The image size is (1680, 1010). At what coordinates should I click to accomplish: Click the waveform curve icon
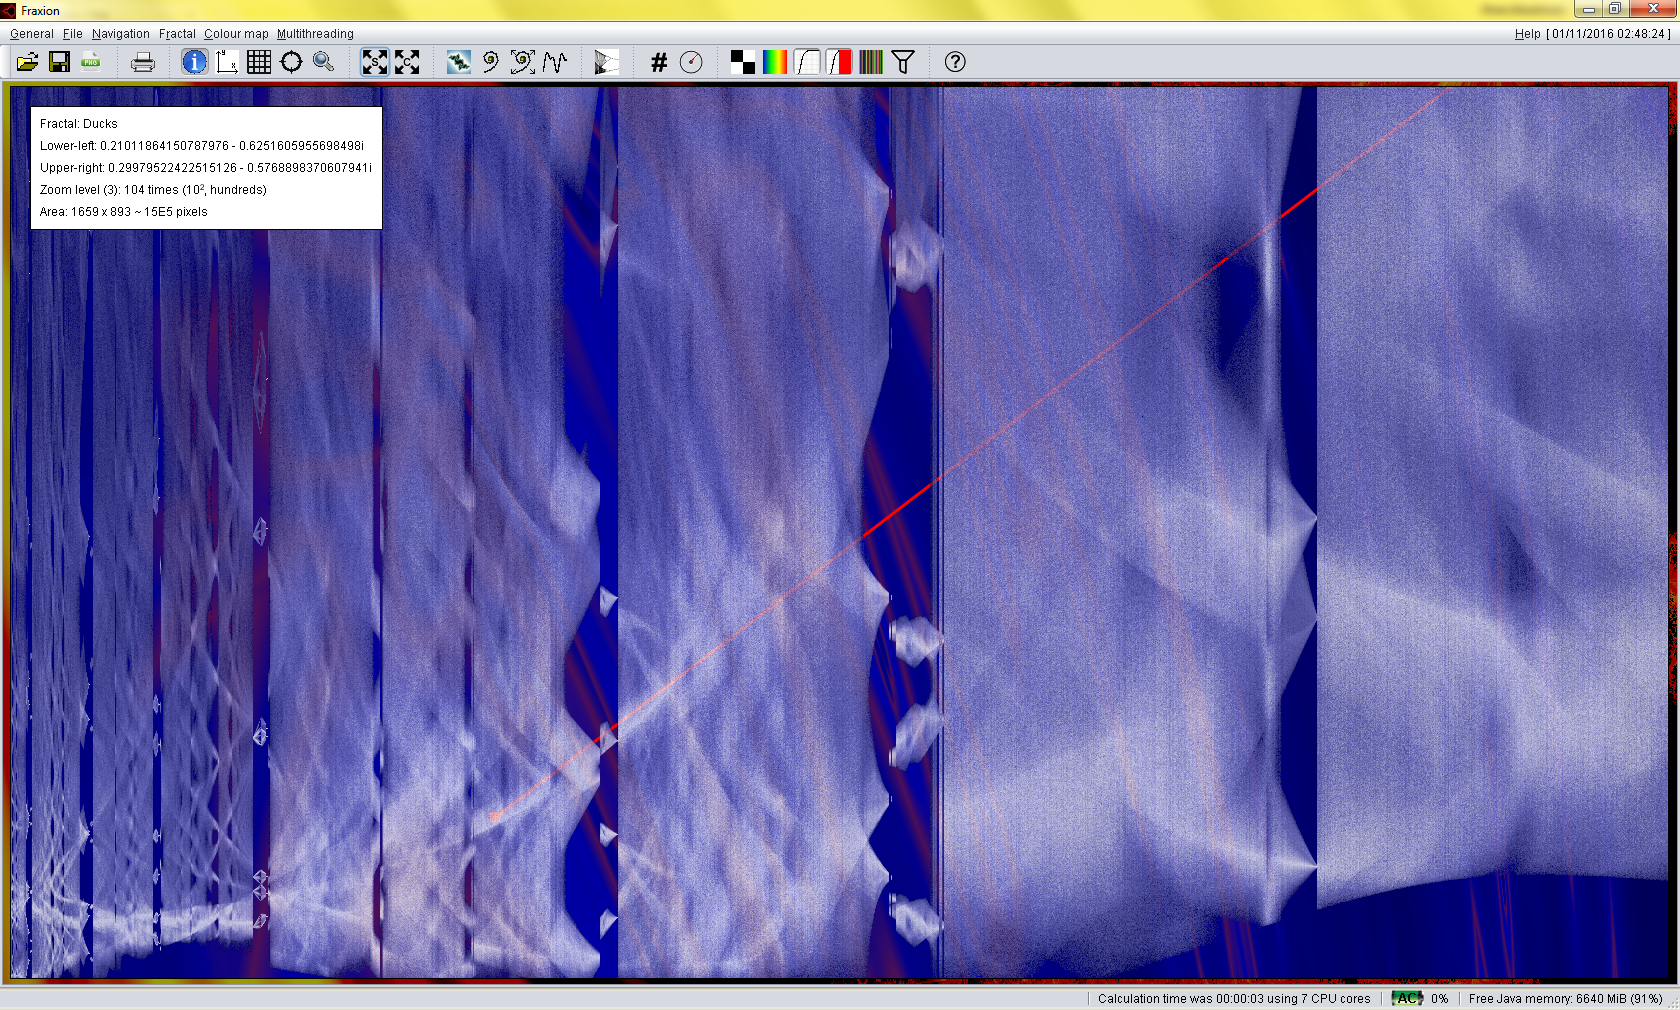coord(555,62)
